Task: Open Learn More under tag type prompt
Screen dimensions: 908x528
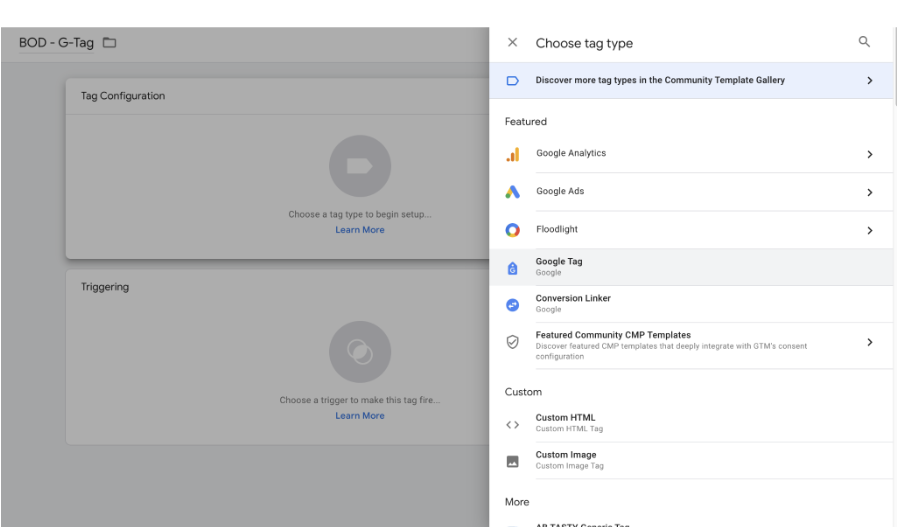Action: (360, 230)
